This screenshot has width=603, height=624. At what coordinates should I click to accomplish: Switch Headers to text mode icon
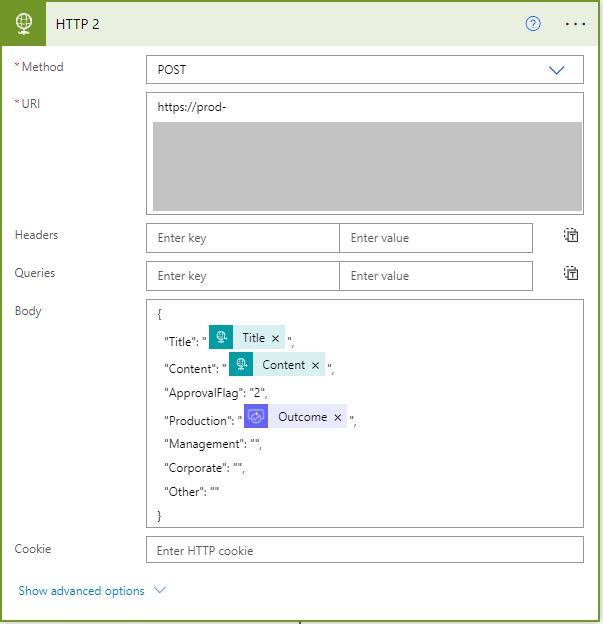coord(571,236)
